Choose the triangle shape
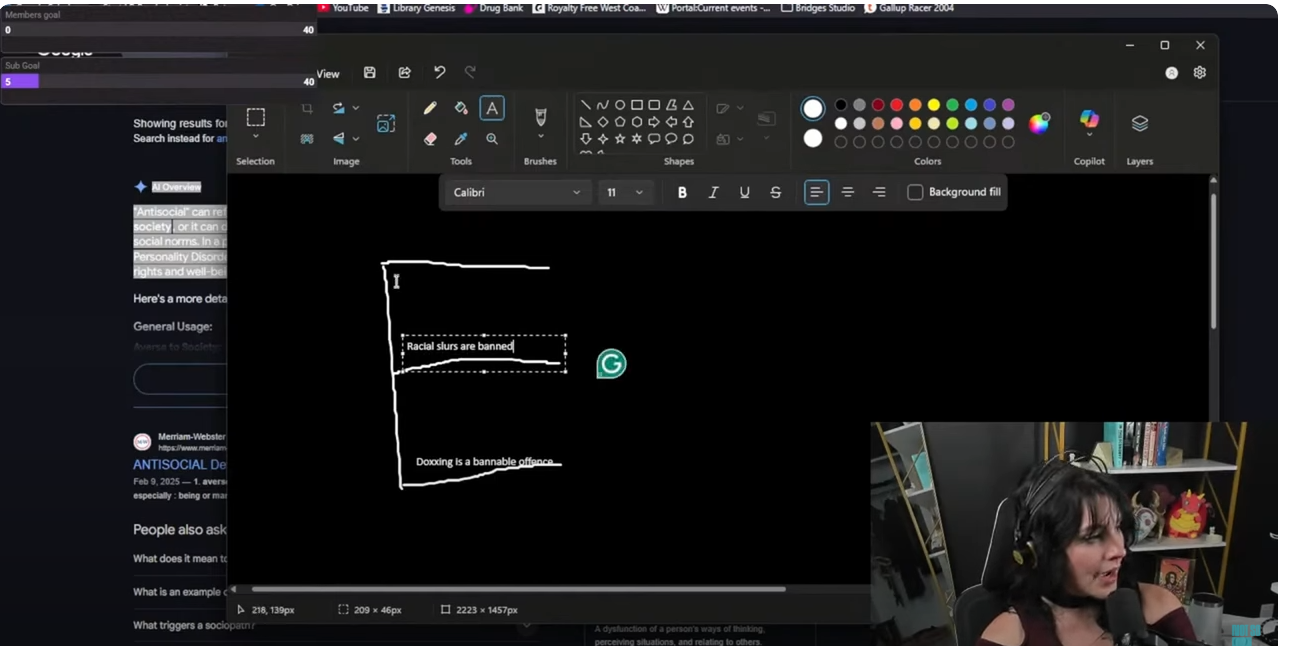 click(x=688, y=105)
